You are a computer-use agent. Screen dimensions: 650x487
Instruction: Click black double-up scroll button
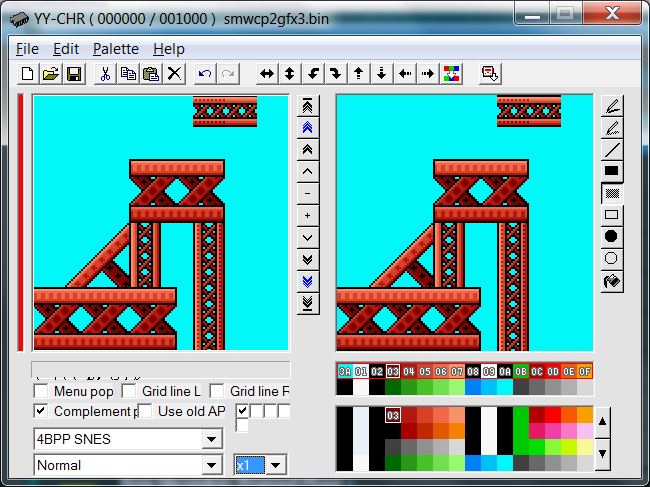pyautogui.click(x=308, y=150)
